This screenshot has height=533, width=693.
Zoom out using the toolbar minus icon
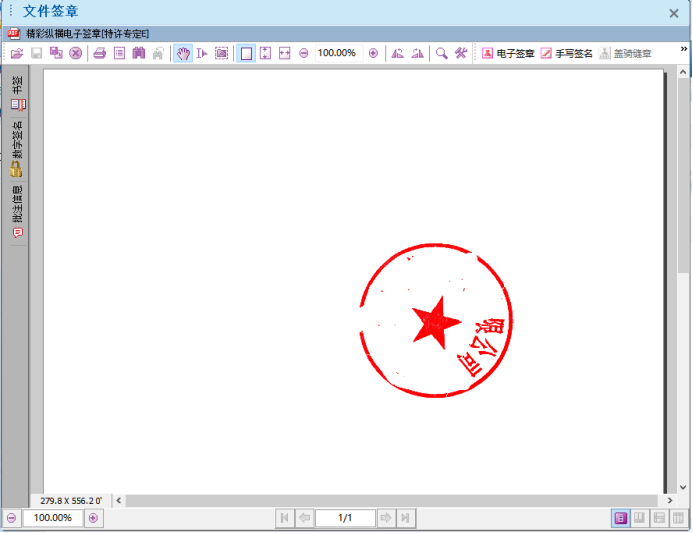[x=304, y=53]
